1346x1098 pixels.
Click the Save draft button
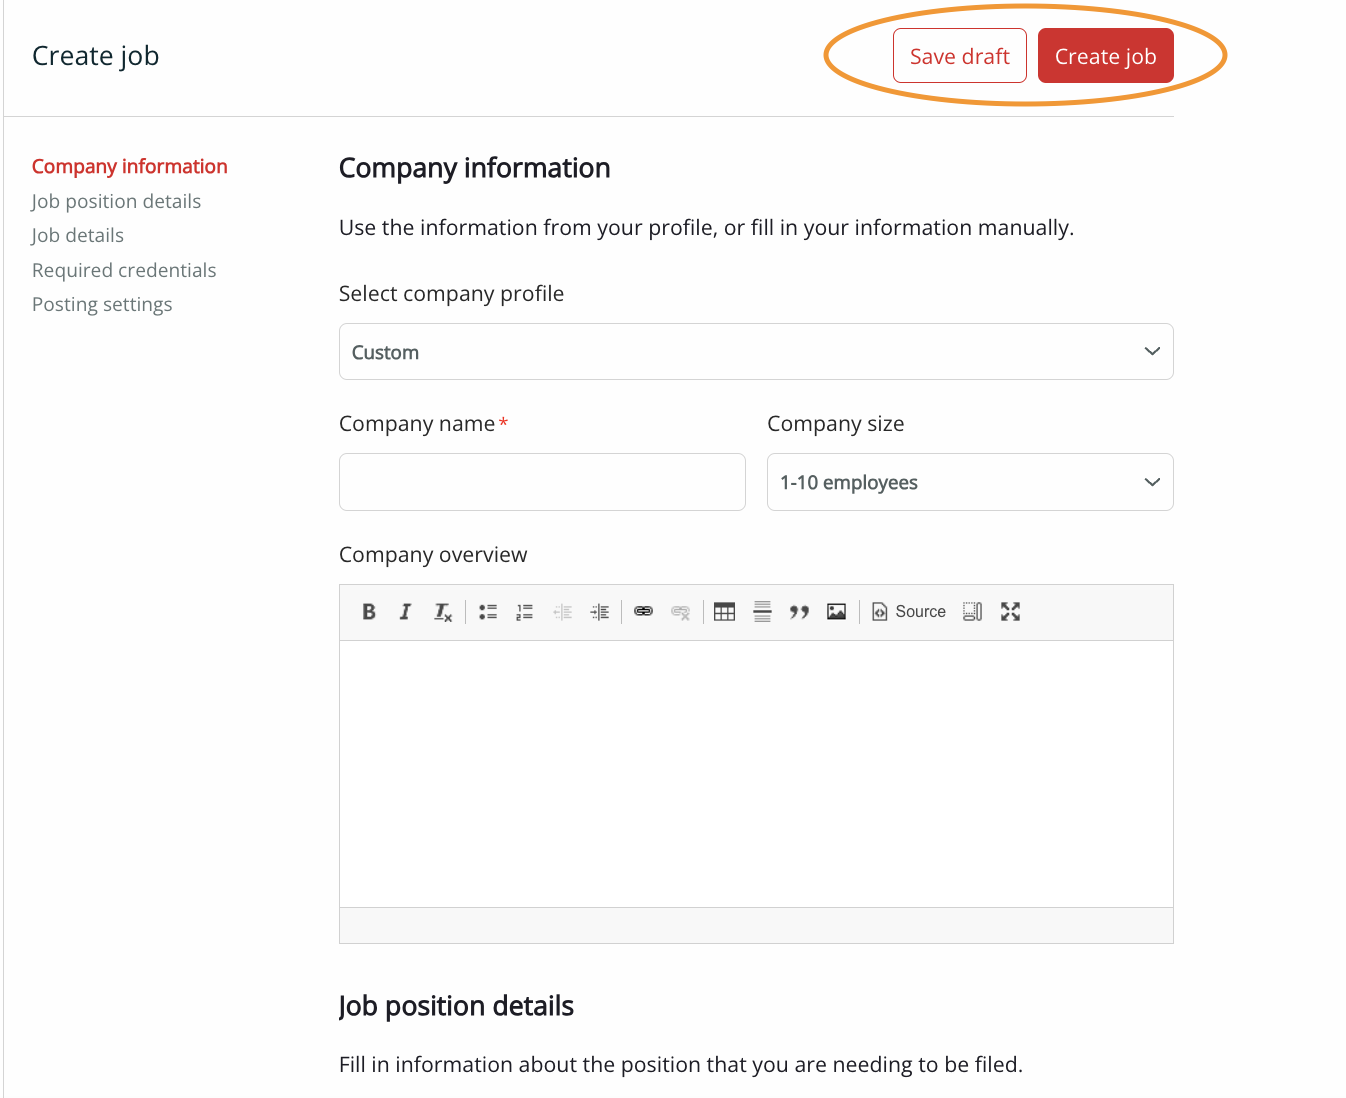[x=960, y=56]
